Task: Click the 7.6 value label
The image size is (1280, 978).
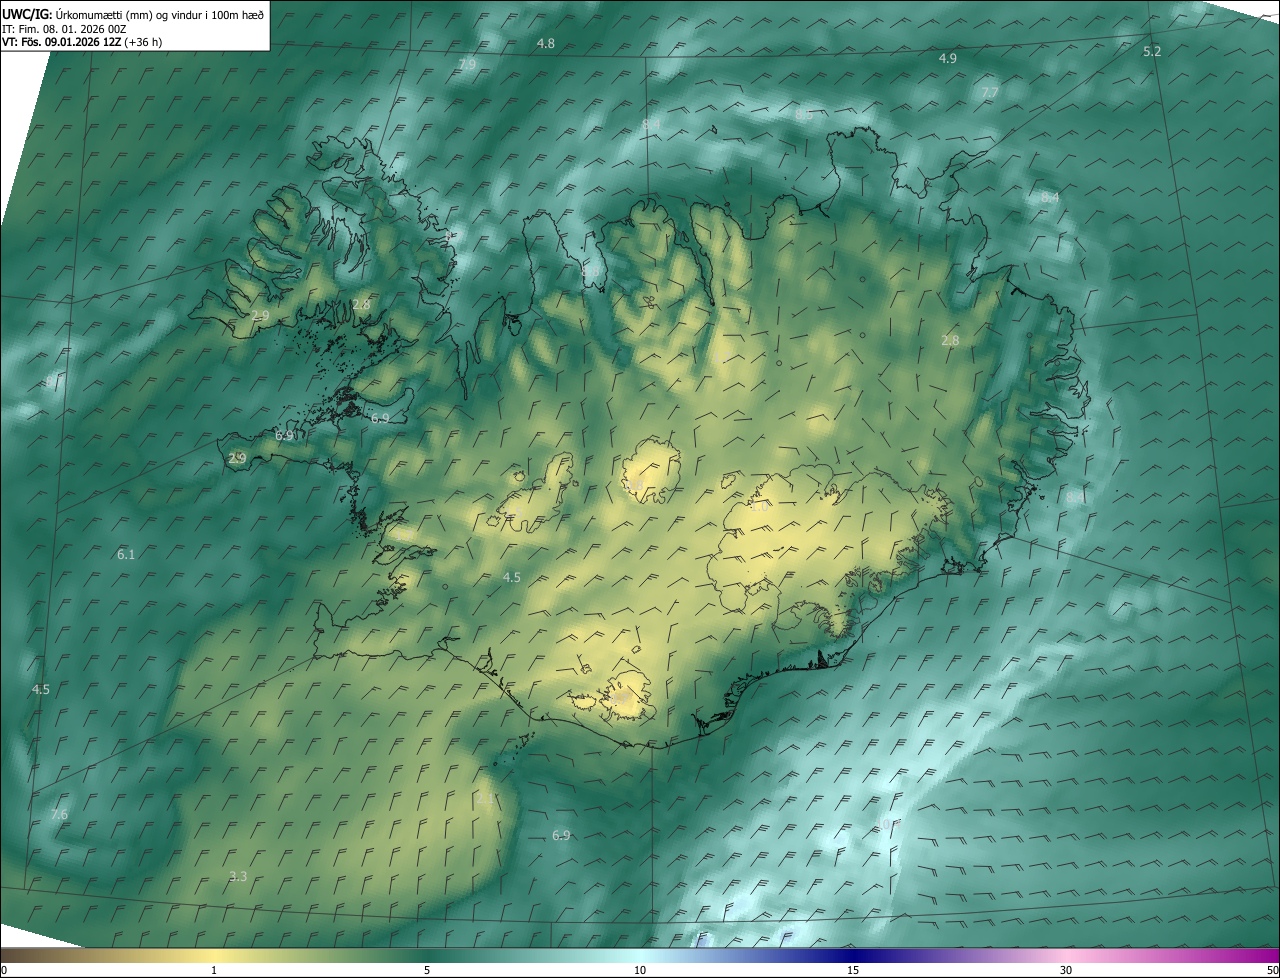Action: (x=59, y=814)
